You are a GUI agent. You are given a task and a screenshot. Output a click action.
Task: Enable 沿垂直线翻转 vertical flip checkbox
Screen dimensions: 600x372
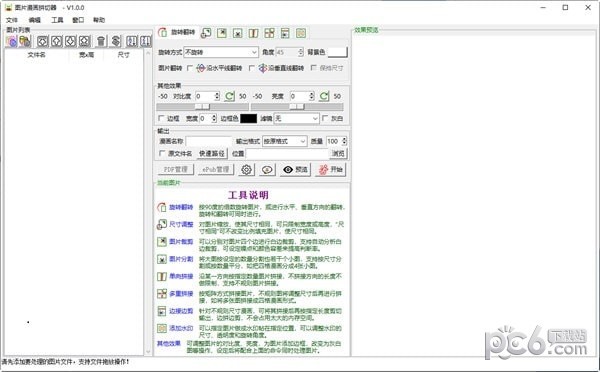pos(251,68)
